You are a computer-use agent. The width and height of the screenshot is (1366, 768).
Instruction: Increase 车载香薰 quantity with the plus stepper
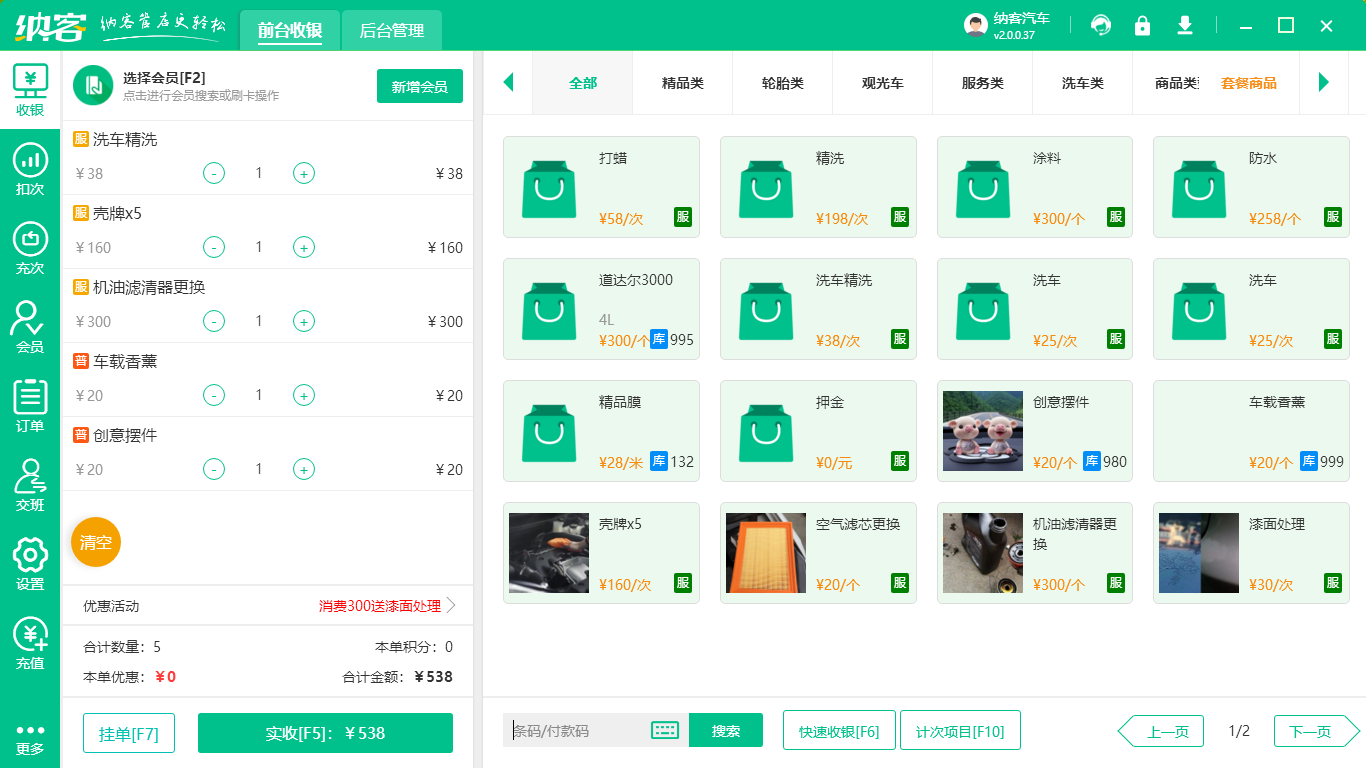(303, 395)
